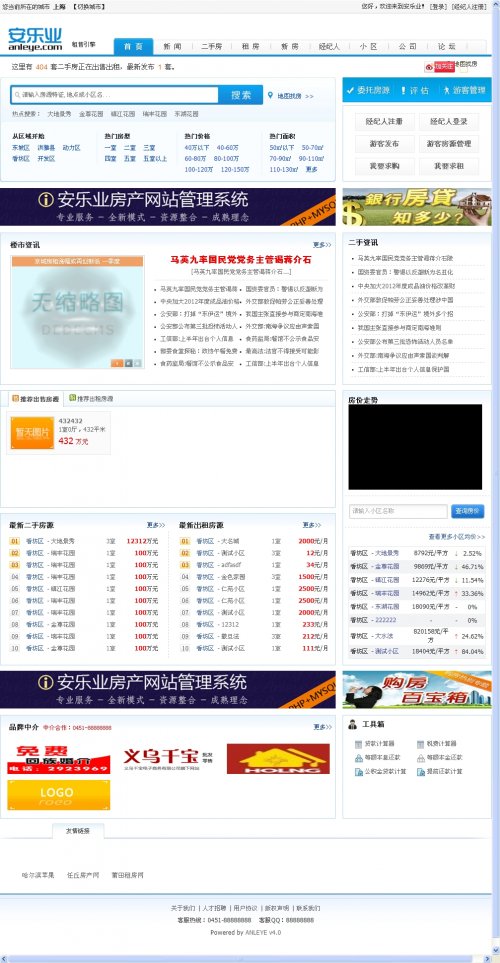The image size is (500, 963).
Task: Open the 贷款计算器 calculator tool
Action: click(x=375, y=744)
